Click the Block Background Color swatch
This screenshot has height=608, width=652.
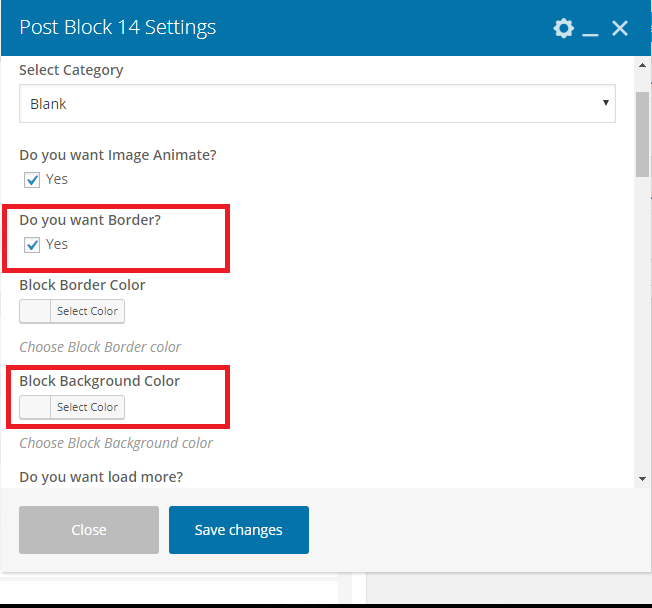pos(35,407)
